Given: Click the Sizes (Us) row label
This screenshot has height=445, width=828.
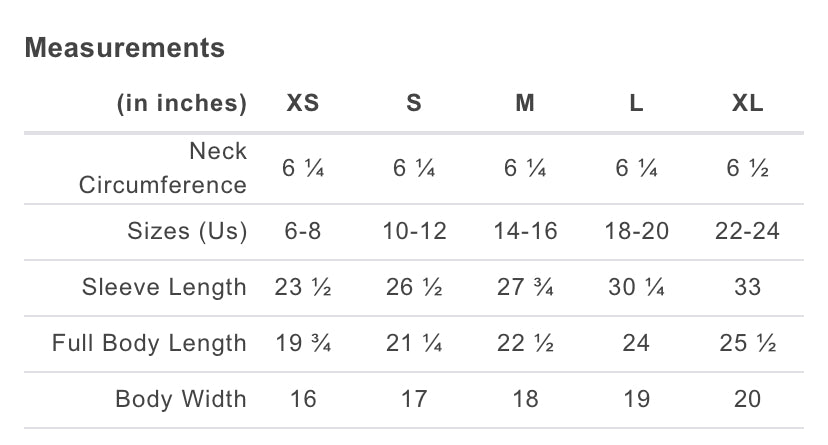Looking at the screenshot, I should [x=187, y=231].
